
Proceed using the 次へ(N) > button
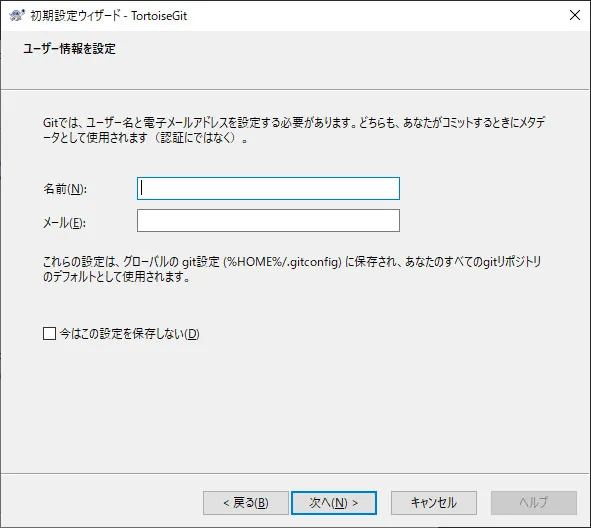[334, 503]
